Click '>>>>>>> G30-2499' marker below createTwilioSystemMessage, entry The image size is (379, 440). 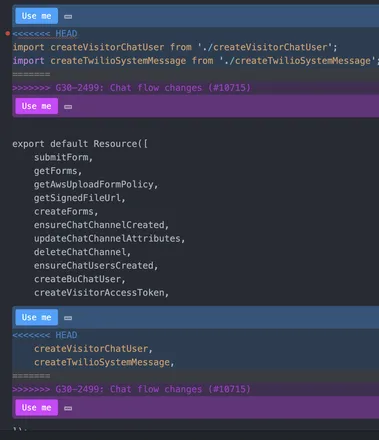131,389
